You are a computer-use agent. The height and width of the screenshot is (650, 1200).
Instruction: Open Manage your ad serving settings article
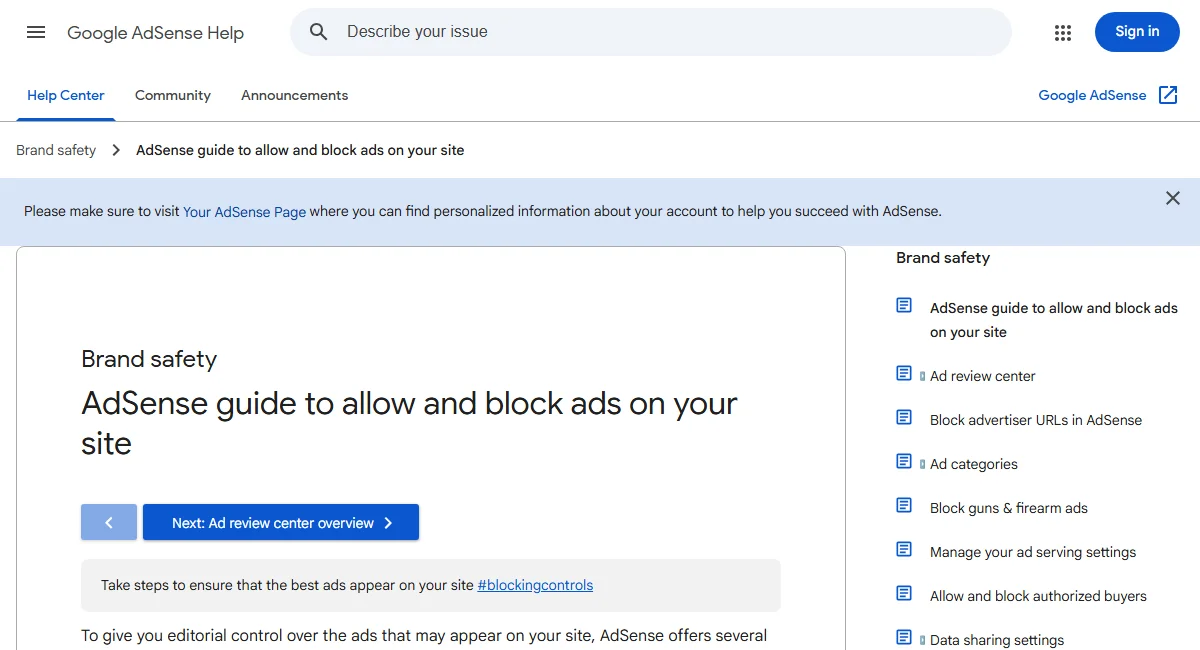pyautogui.click(x=1033, y=552)
